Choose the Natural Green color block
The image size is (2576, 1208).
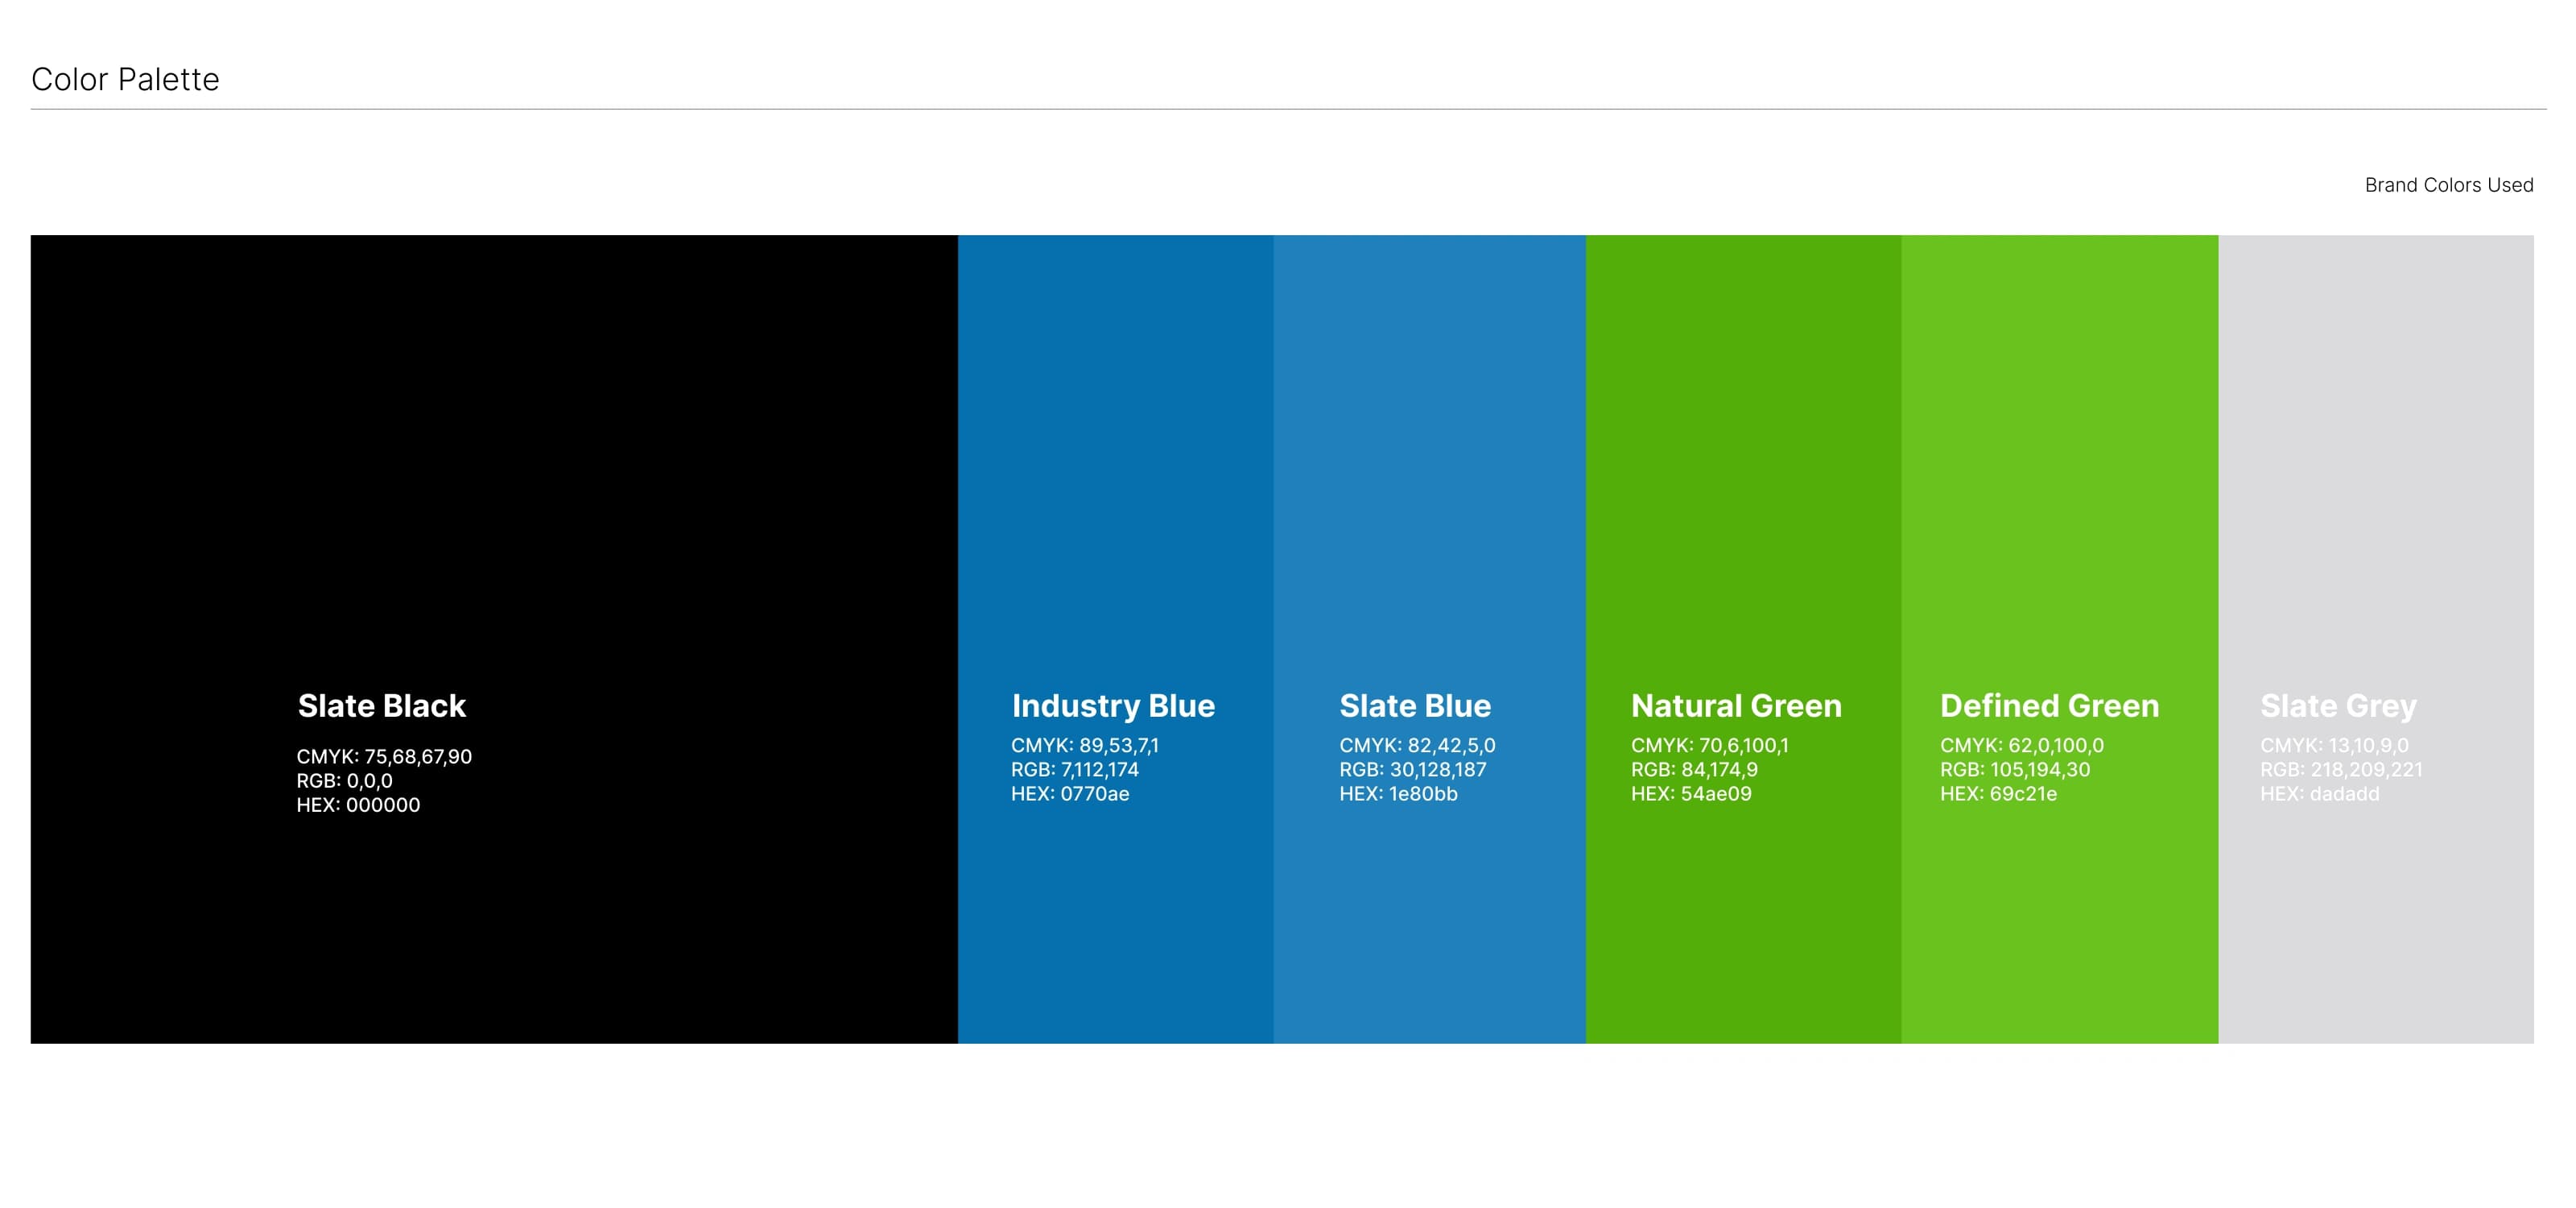(1743, 450)
